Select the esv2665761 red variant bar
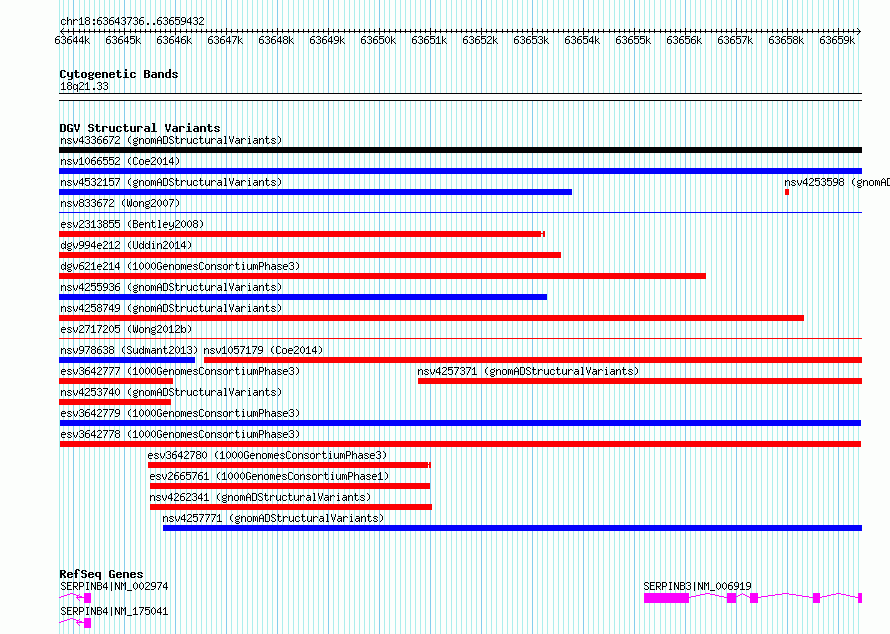890x634 pixels. [290, 486]
